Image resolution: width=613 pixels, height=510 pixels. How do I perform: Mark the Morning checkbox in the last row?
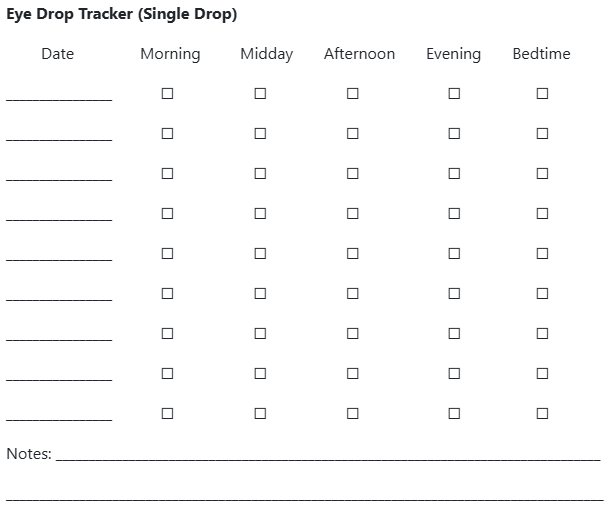(x=167, y=413)
